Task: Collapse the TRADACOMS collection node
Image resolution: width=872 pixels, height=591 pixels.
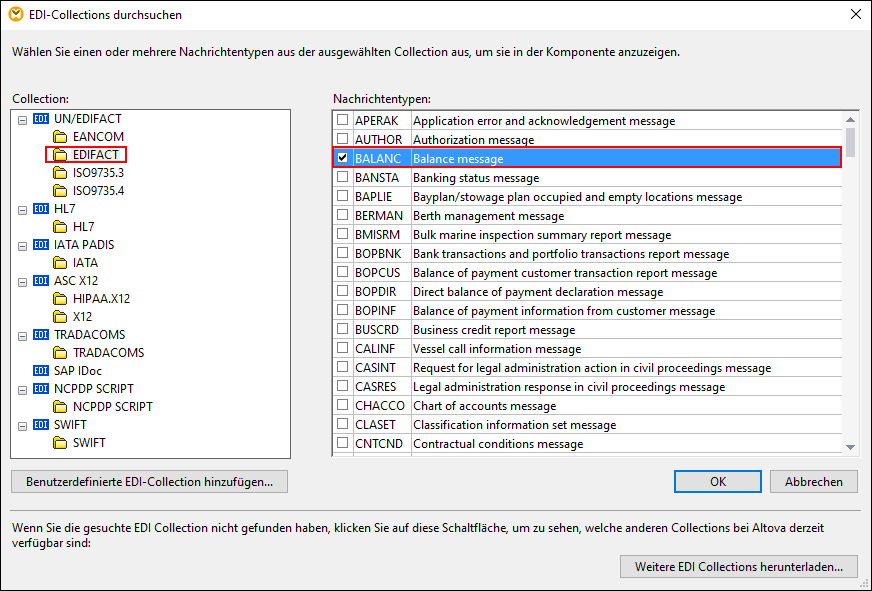Action: click(22, 335)
